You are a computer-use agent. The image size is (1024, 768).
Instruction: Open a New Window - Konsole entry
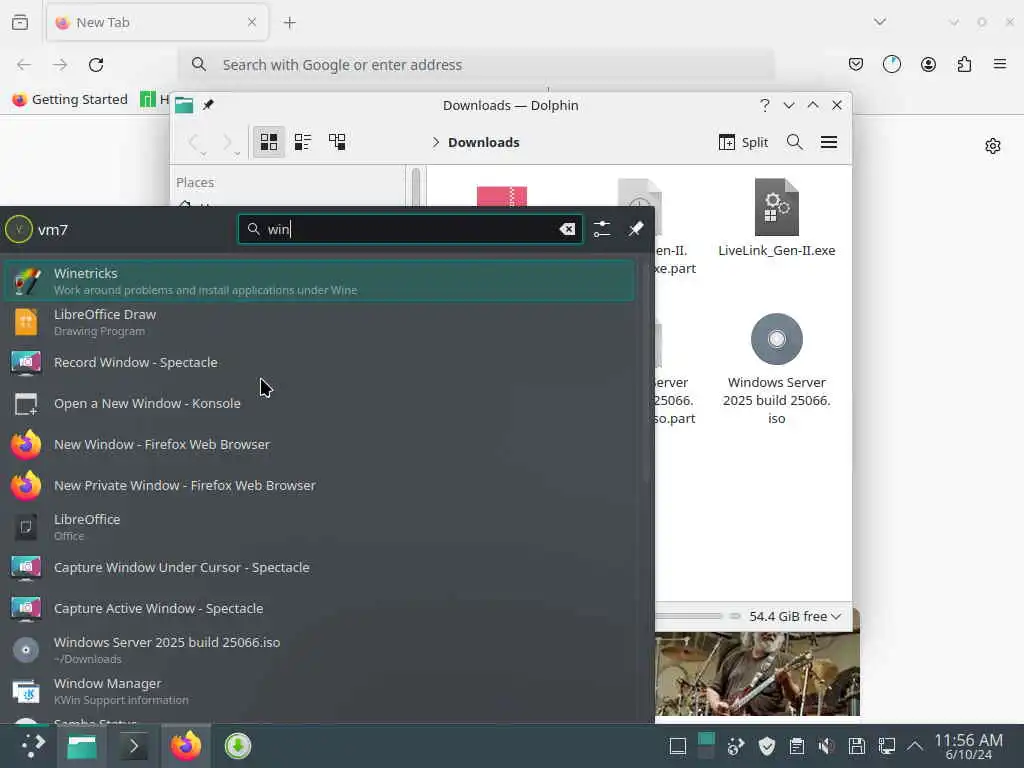(x=319, y=404)
